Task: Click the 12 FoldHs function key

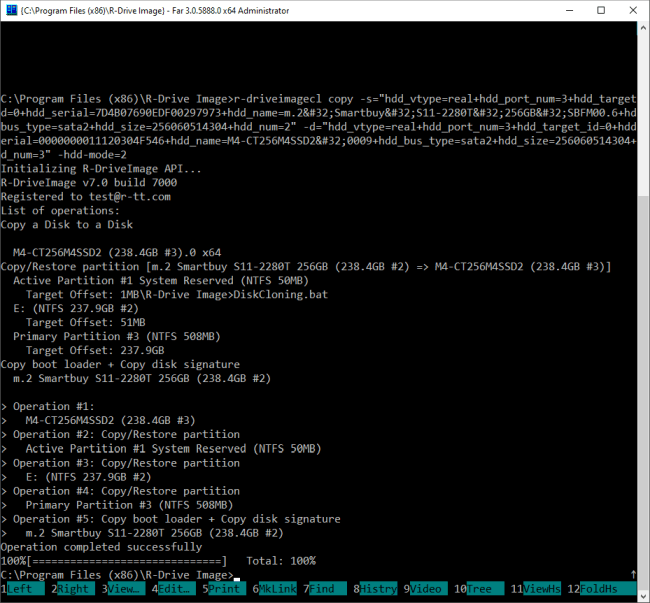Action: coord(602,588)
